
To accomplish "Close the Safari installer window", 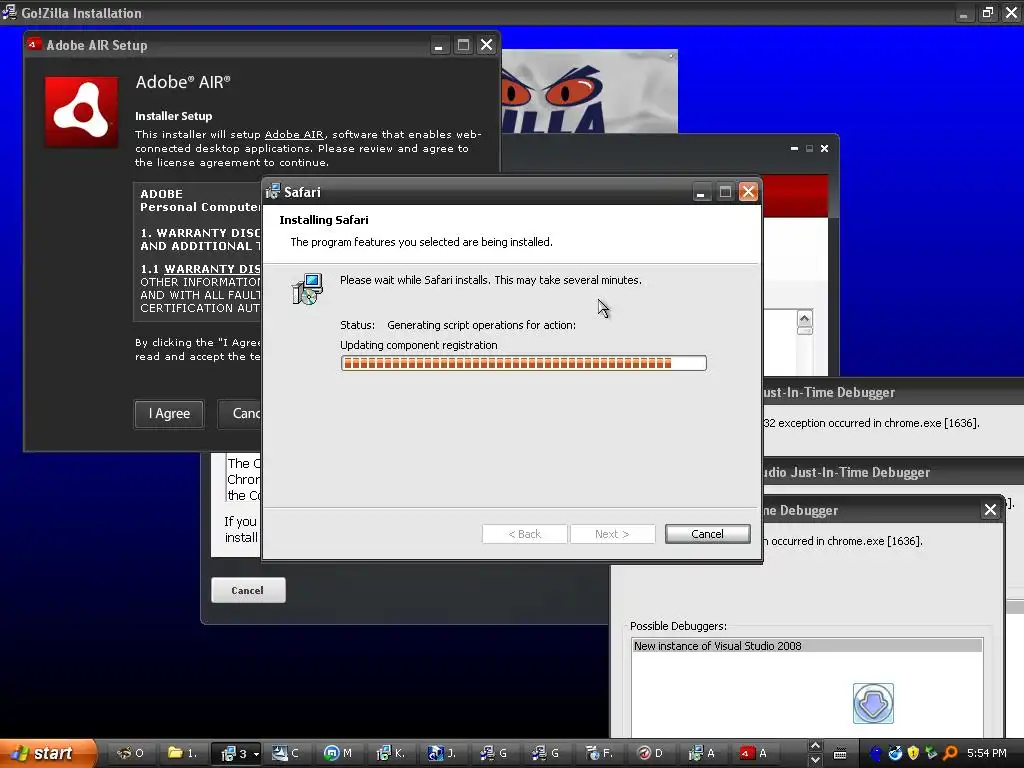I will [x=748, y=192].
